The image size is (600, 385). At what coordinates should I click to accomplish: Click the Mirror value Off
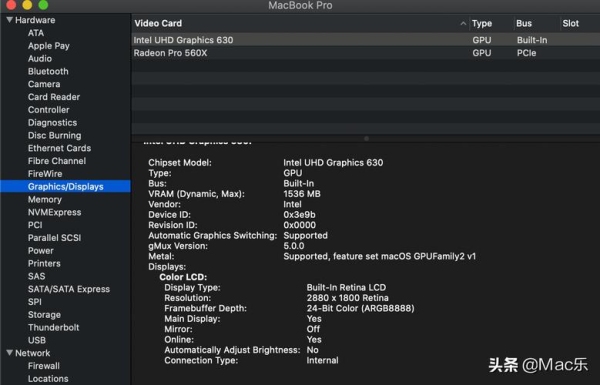313,329
